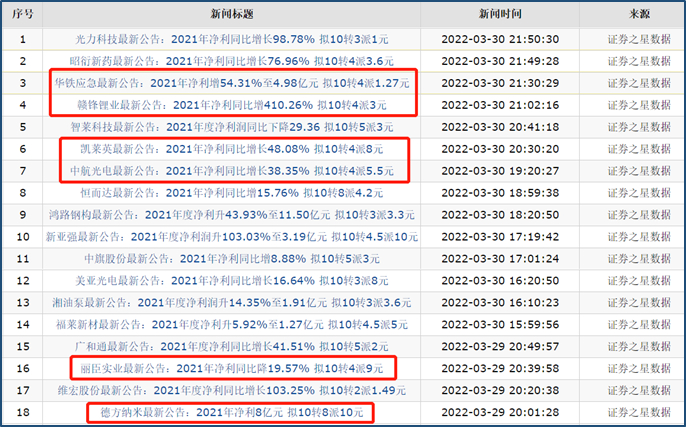The width and height of the screenshot is (686, 427).
Task: Select the time 2022-03-29 20:01:28
Action: coord(500,412)
